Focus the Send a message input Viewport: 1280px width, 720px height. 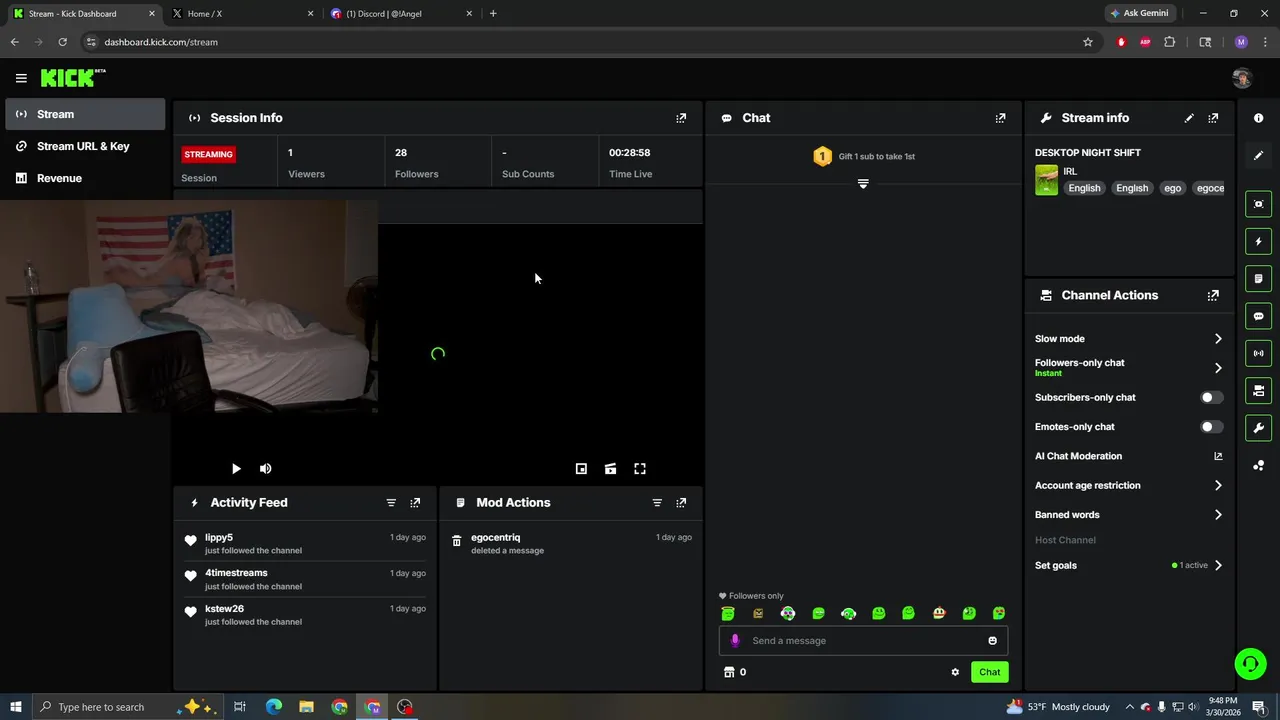[x=864, y=641]
